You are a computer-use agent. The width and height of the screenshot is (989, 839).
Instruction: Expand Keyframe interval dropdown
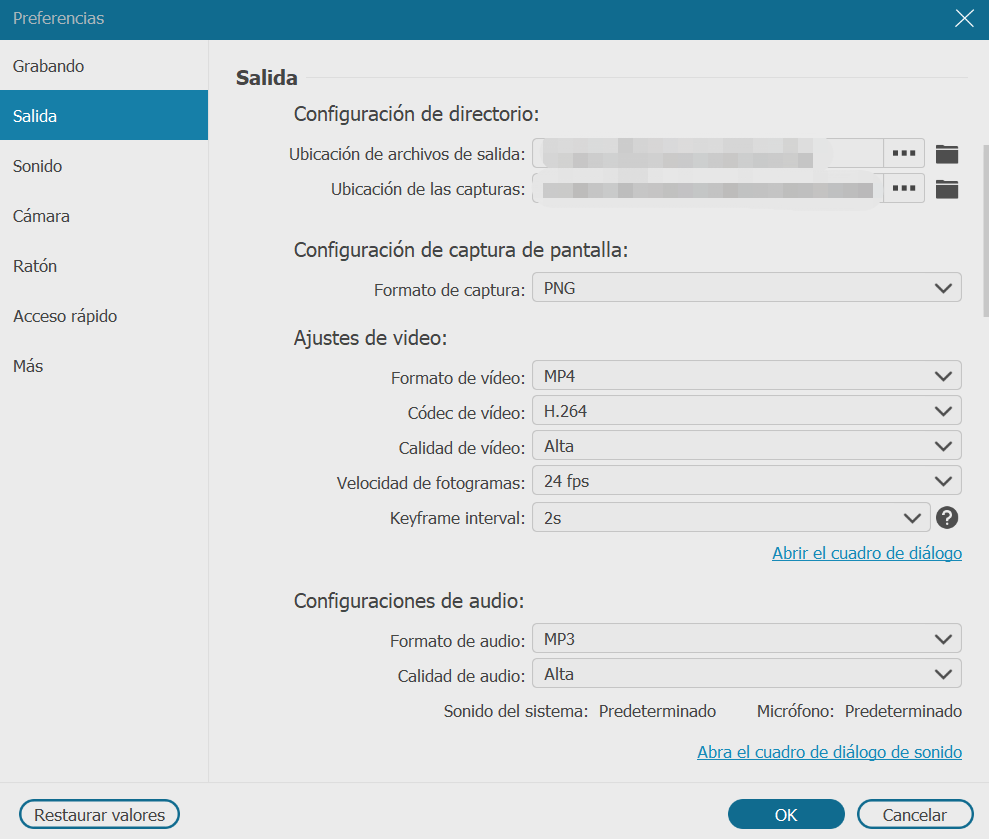731,517
